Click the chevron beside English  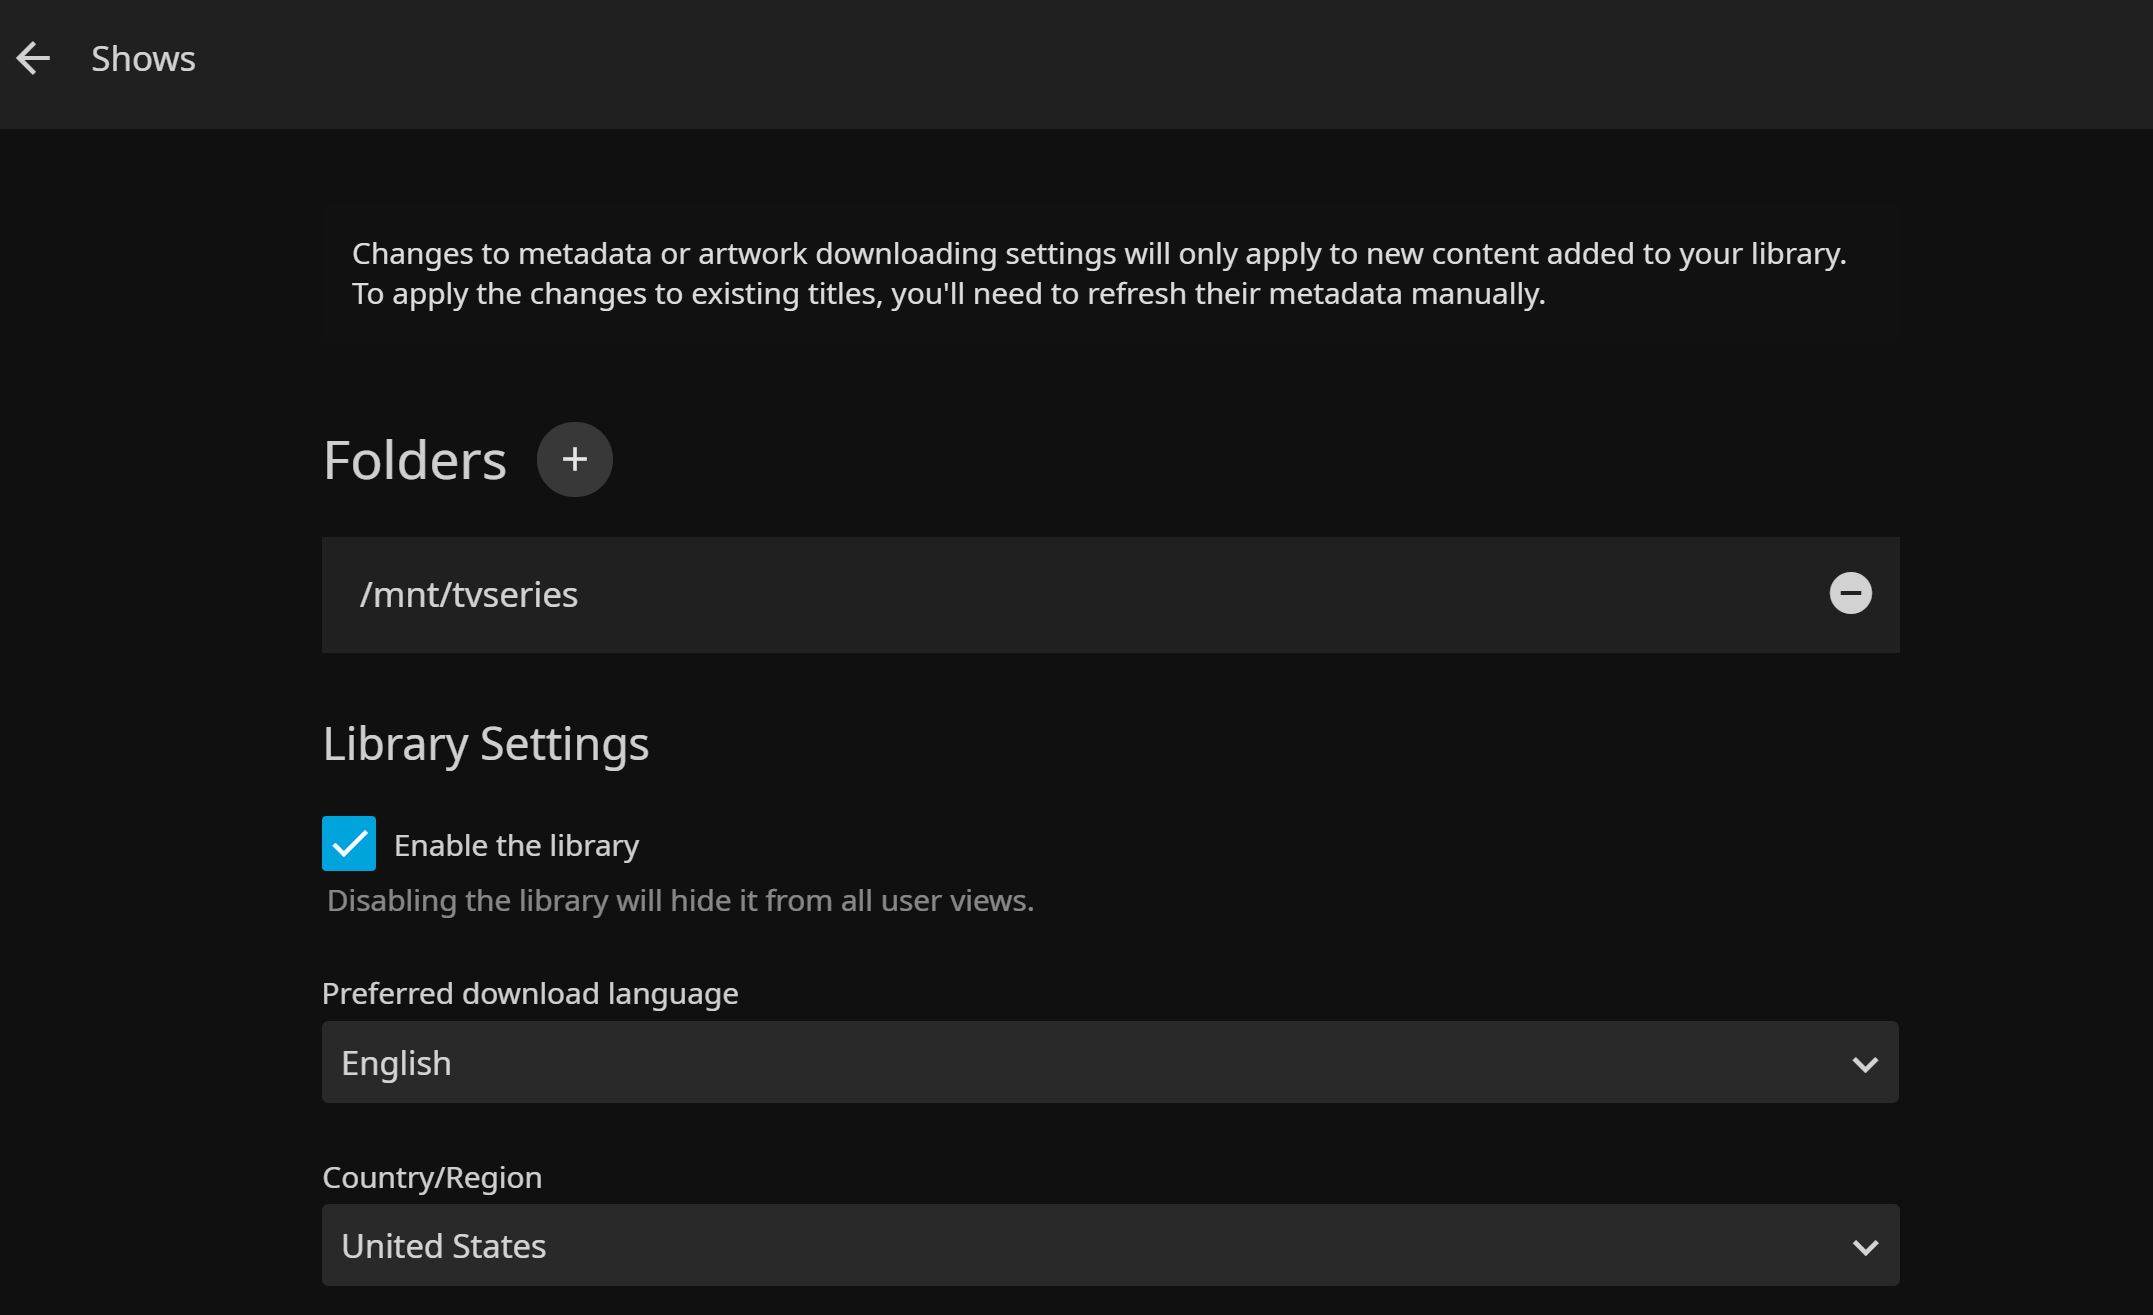click(x=1864, y=1064)
